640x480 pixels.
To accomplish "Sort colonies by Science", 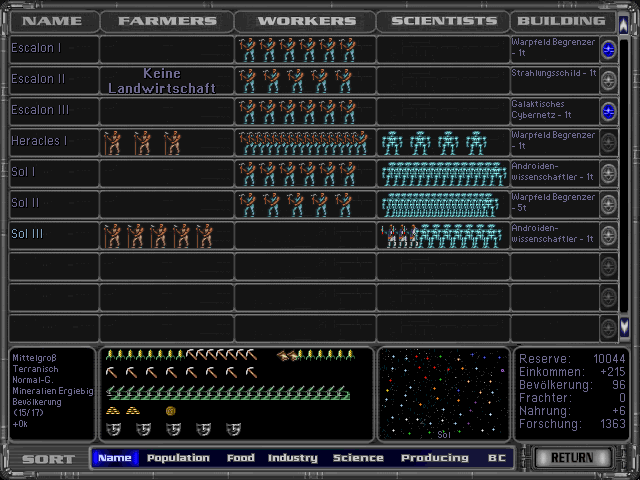I will coord(358,458).
